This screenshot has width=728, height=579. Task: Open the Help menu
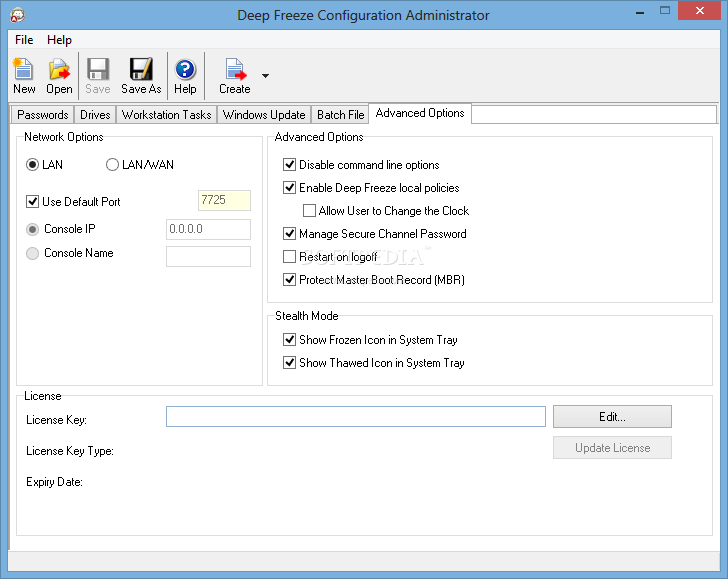(59, 40)
